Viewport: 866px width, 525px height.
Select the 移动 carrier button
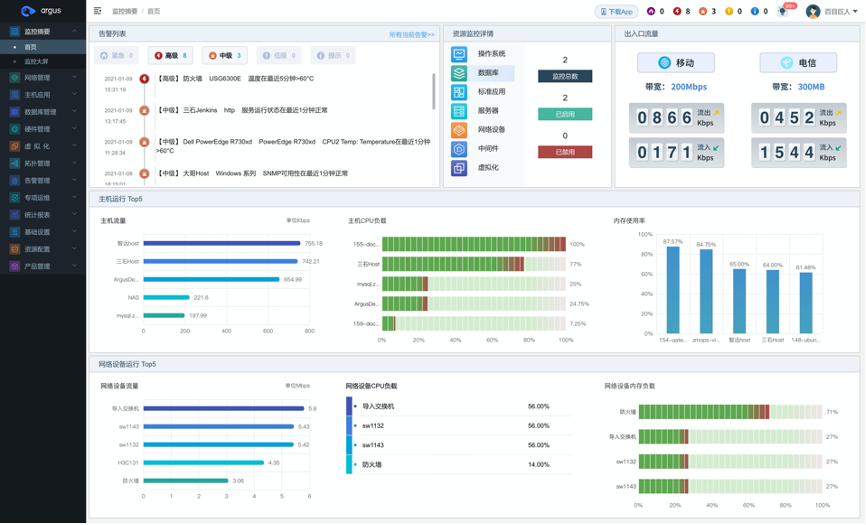676,63
